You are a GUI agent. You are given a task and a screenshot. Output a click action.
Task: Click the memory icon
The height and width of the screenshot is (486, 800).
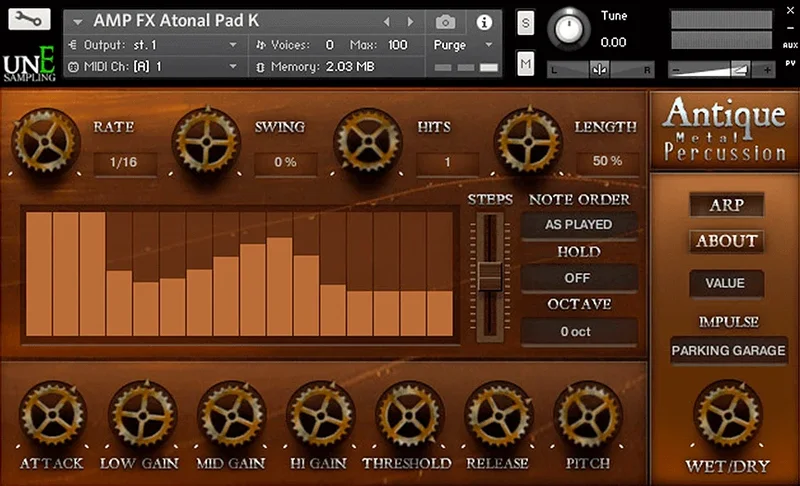pos(260,67)
